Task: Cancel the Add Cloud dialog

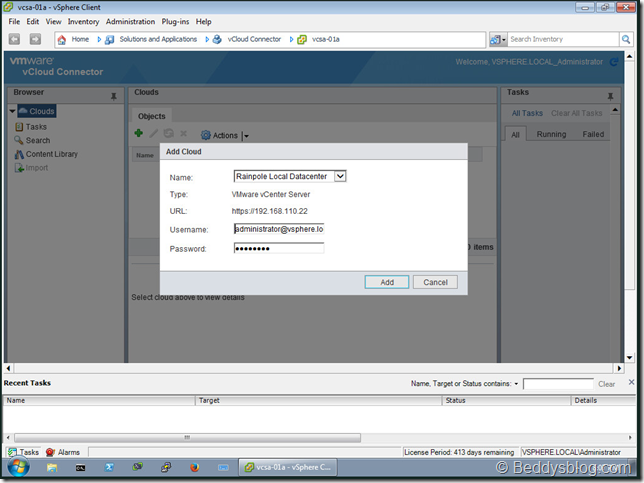Action: coord(435,282)
